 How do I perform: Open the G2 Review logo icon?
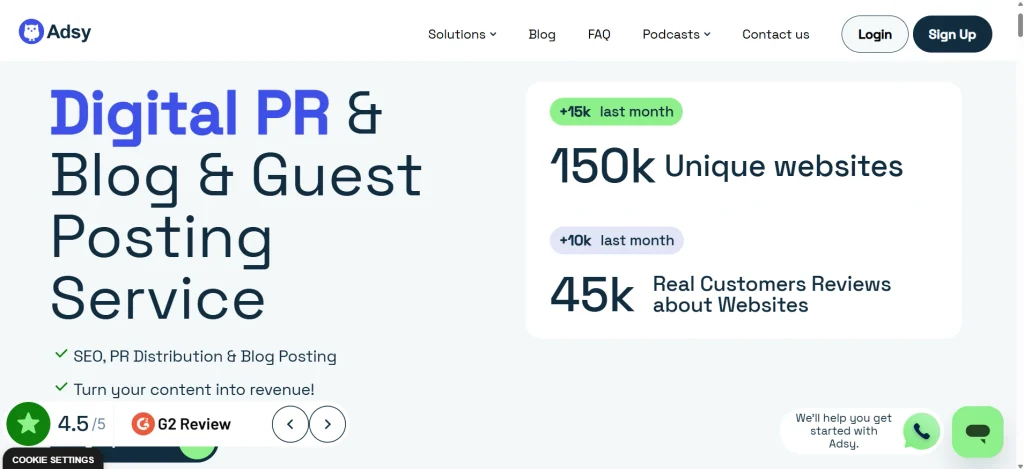[x=142, y=424]
